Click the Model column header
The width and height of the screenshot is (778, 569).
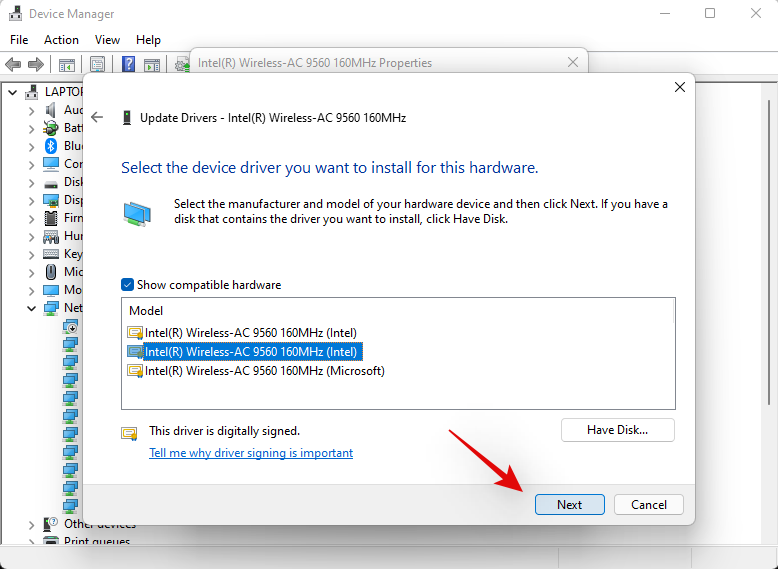coord(146,311)
